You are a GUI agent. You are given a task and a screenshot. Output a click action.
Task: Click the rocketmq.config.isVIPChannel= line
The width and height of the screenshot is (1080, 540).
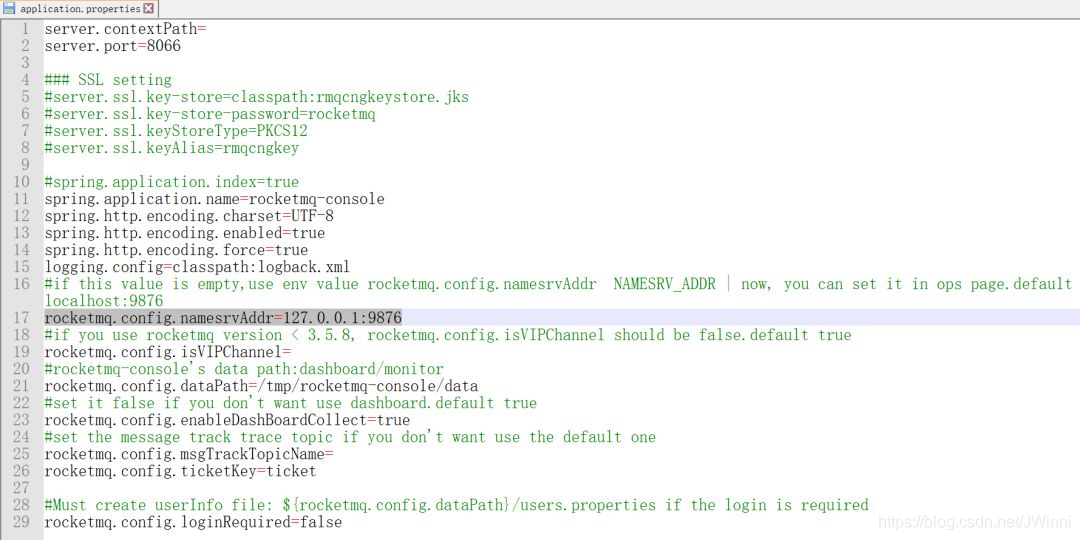click(x=168, y=352)
